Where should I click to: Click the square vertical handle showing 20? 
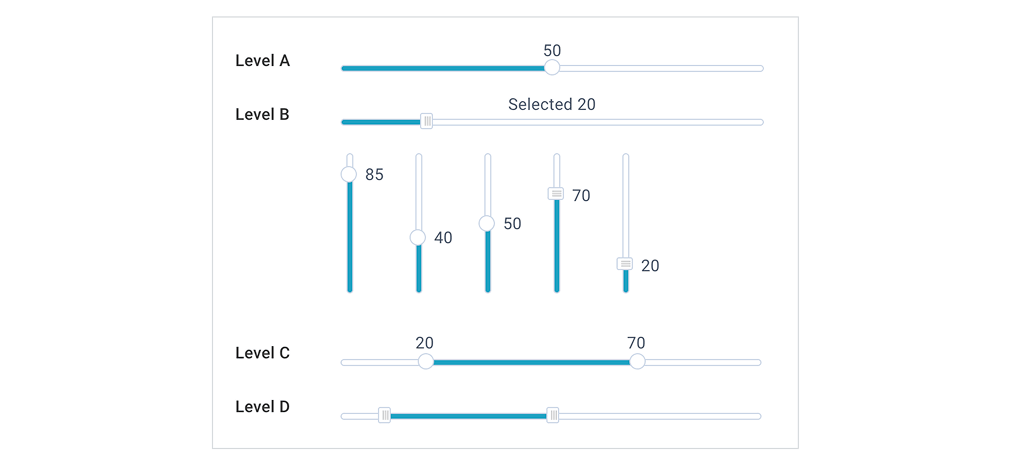(x=625, y=264)
